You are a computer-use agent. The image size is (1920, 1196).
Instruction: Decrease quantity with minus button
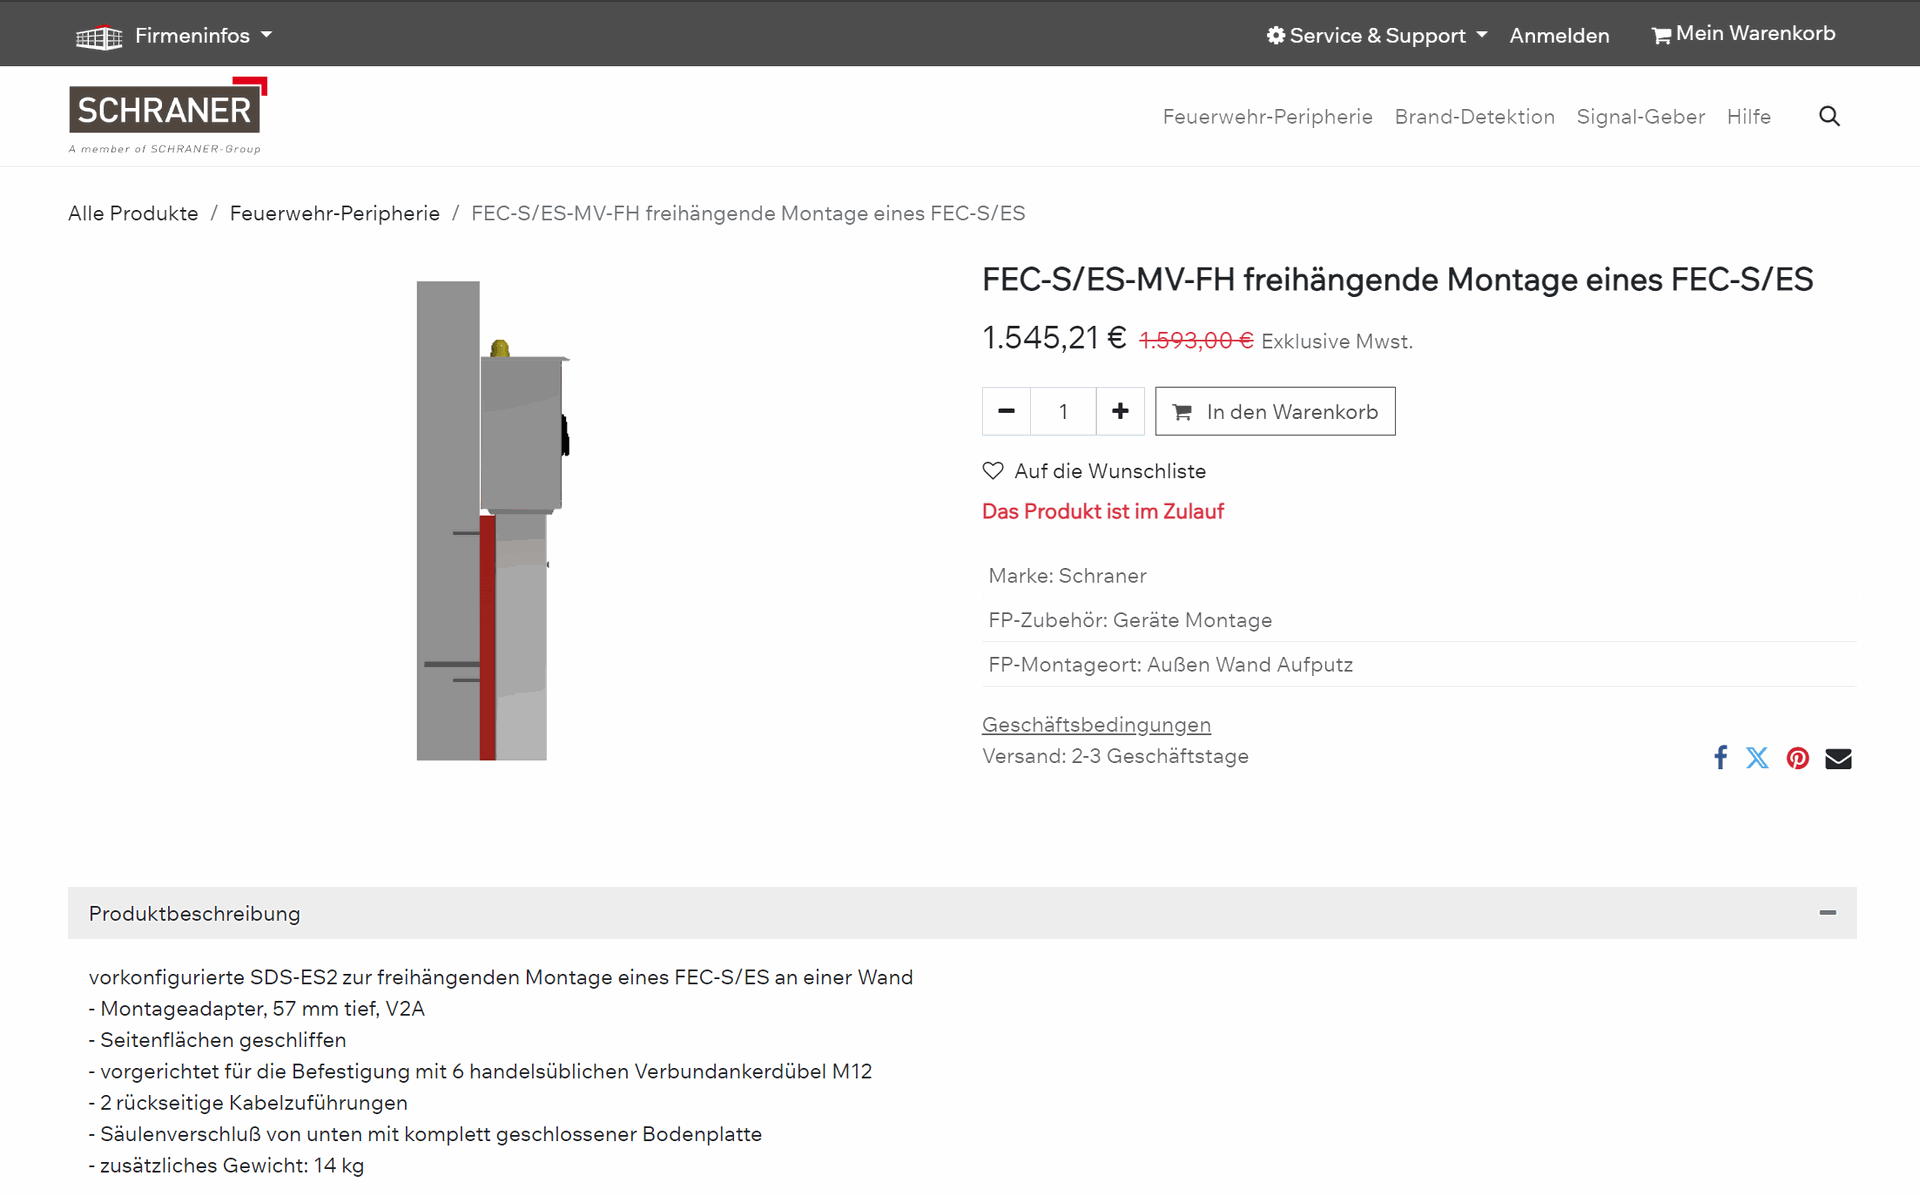1006,411
